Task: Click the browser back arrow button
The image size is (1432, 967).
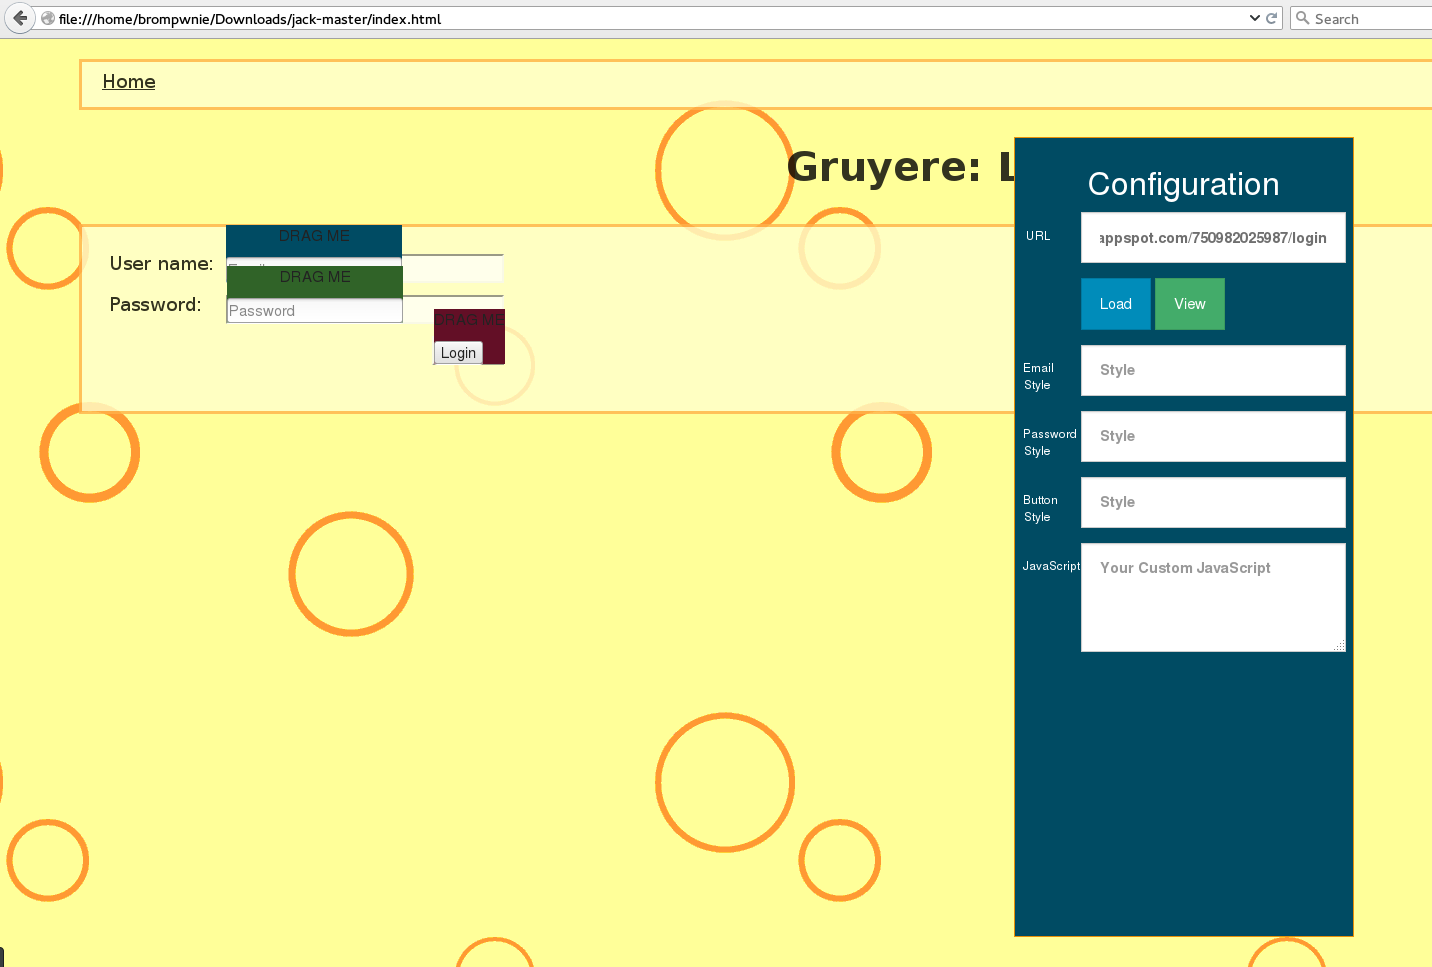Action: tap(19, 18)
